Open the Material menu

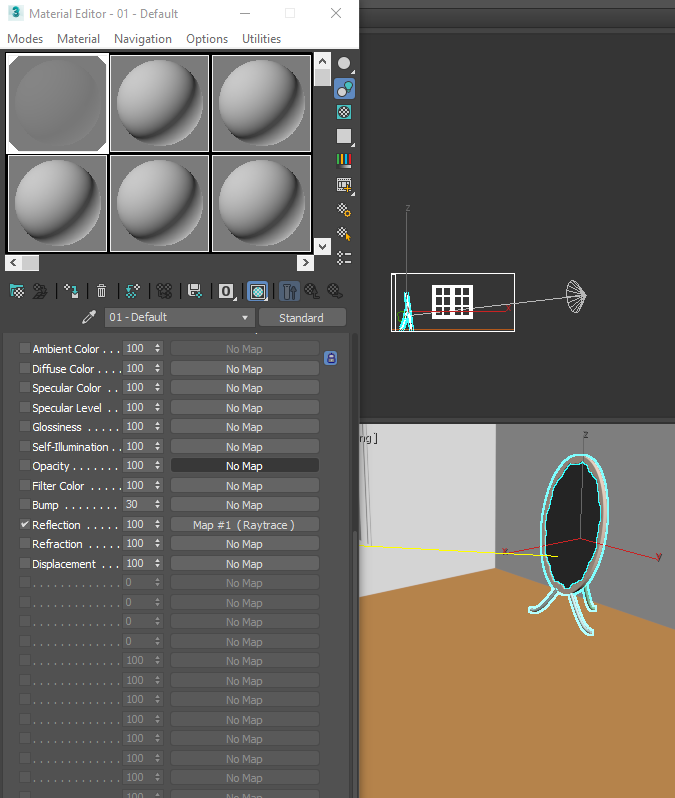coord(78,39)
